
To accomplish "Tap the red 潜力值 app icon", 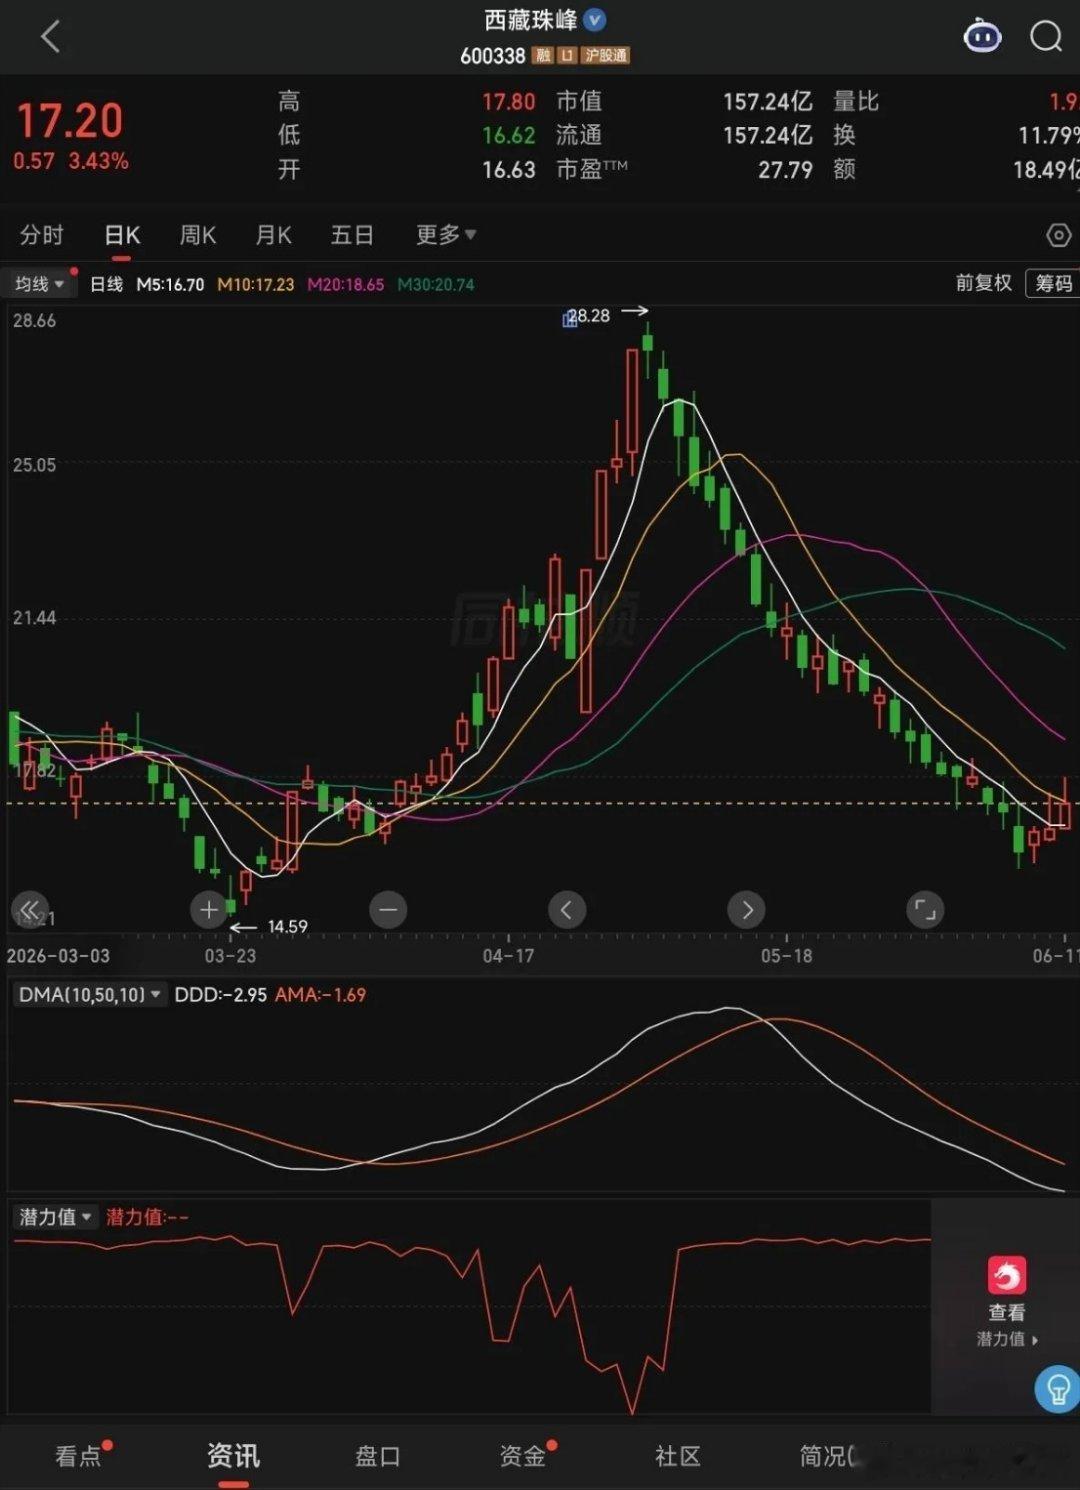I will click(1006, 1276).
